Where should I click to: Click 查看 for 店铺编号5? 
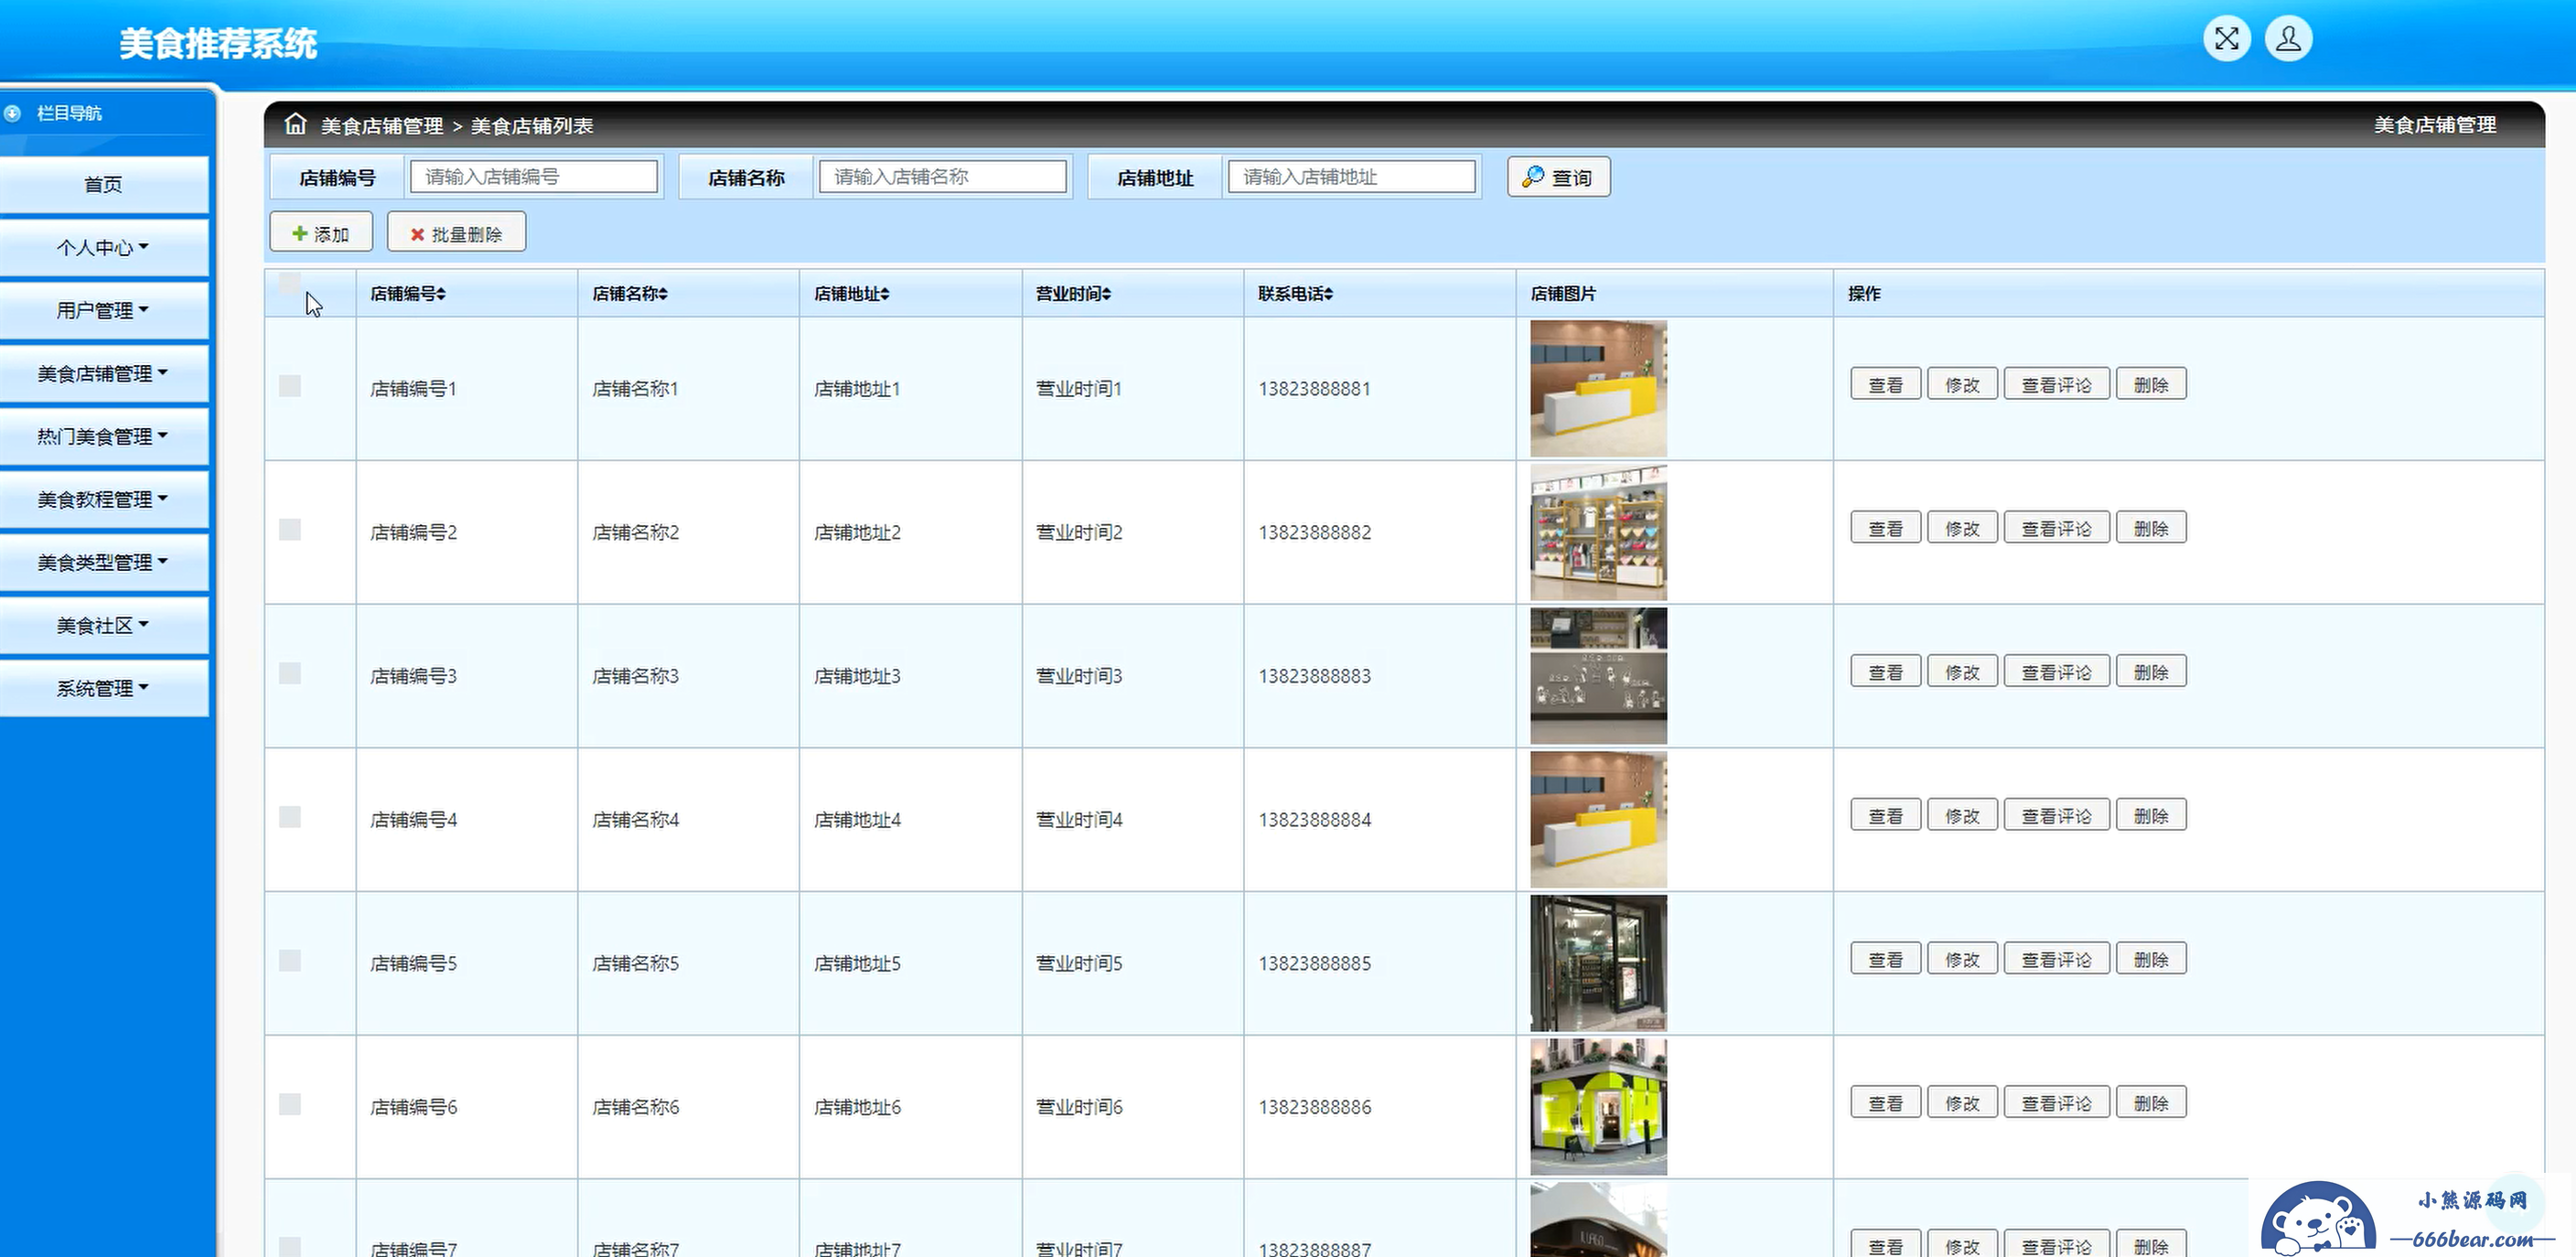click(x=1885, y=959)
